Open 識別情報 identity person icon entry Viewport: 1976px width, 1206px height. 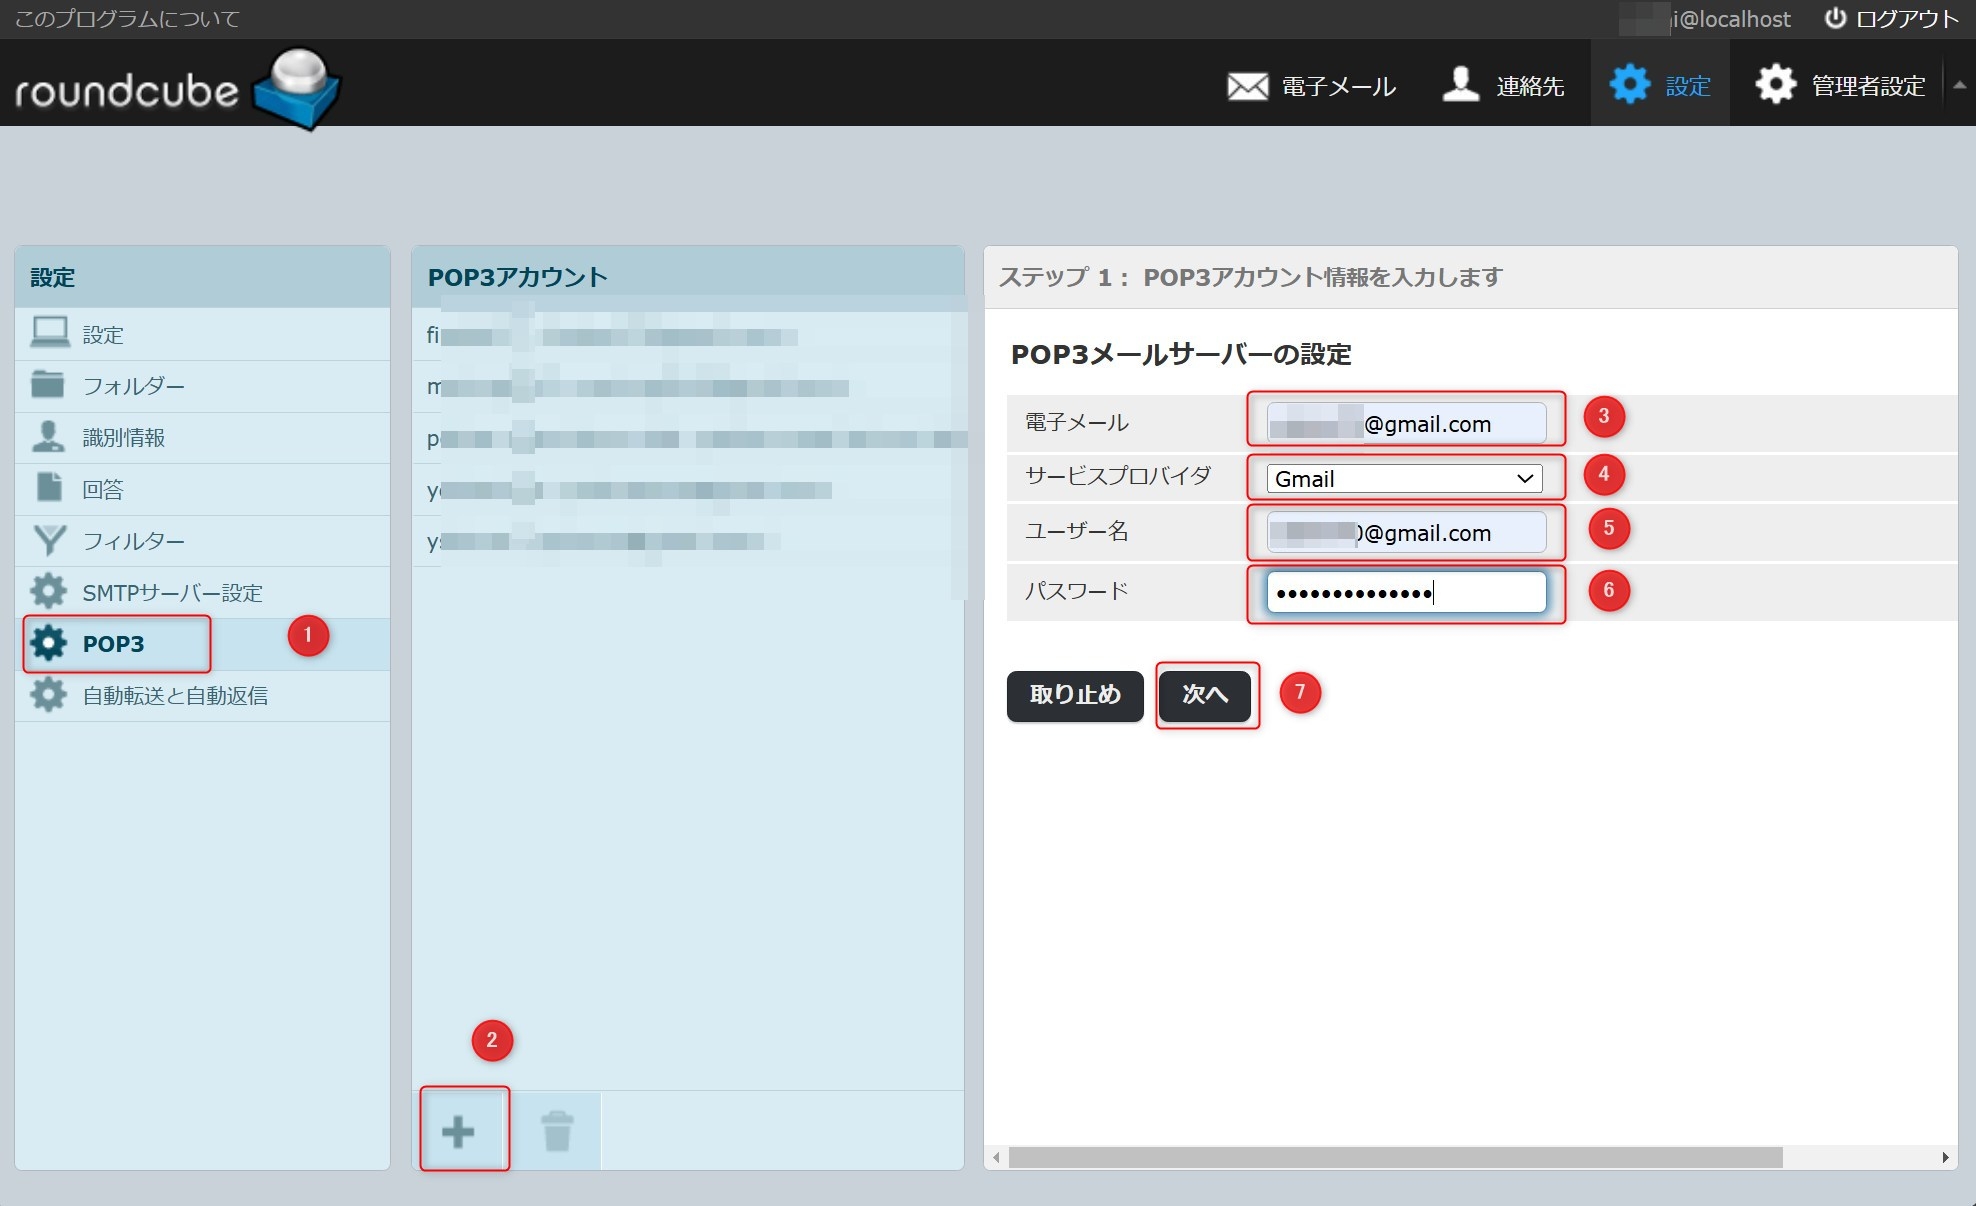point(48,437)
